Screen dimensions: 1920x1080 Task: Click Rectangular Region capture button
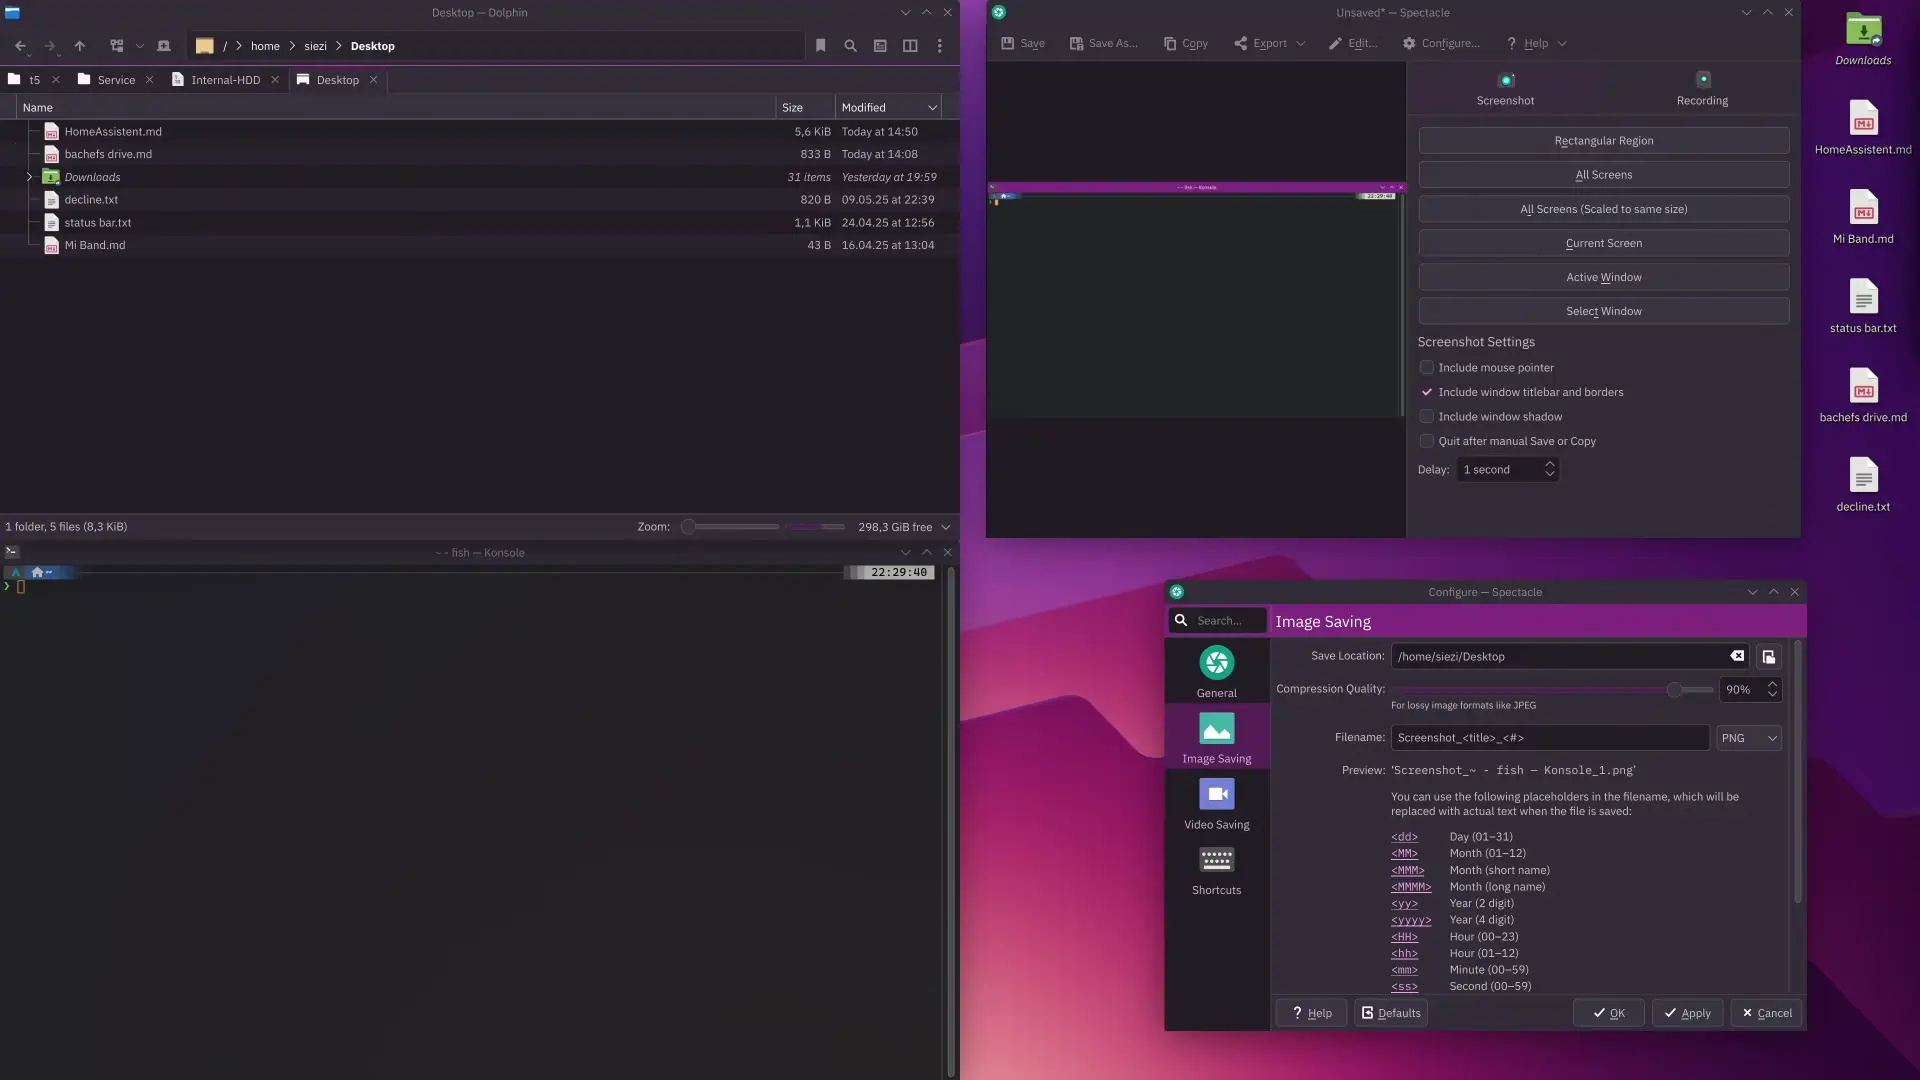click(x=1603, y=141)
